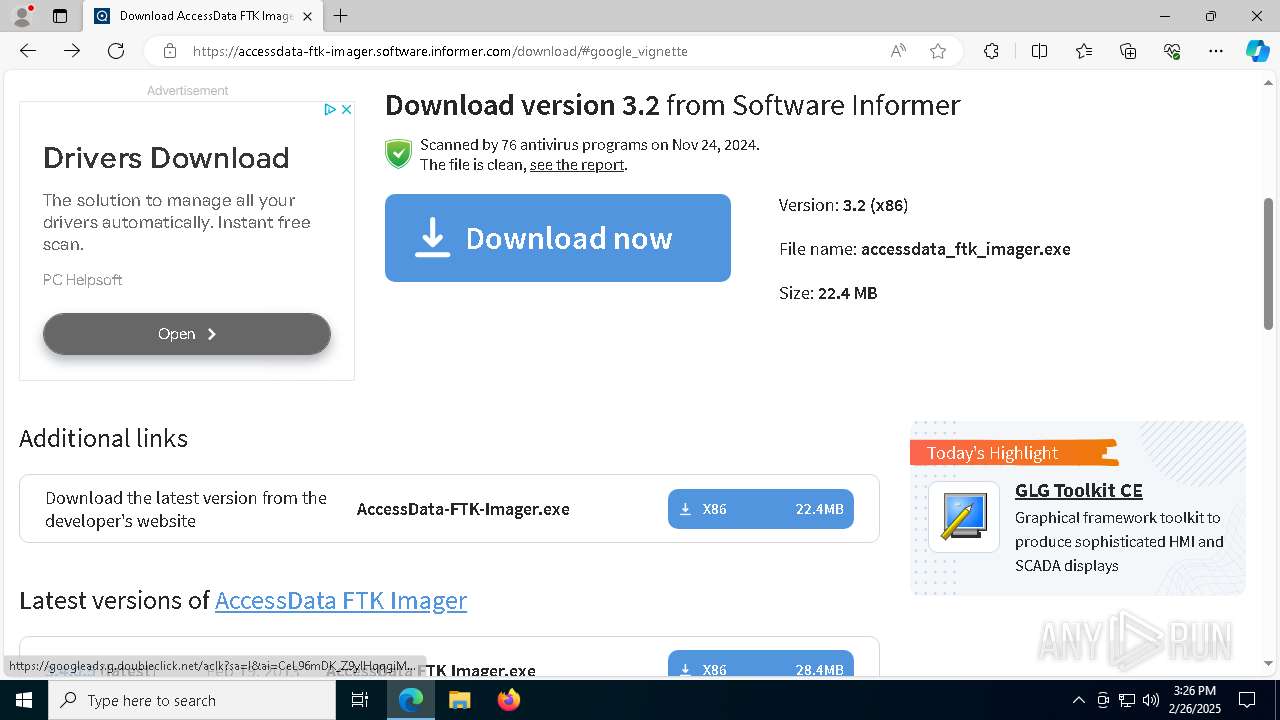This screenshot has height=720, width=1280.
Task: Click the AccessData-FTK-Imager.exe file name
Action: [463, 509]
